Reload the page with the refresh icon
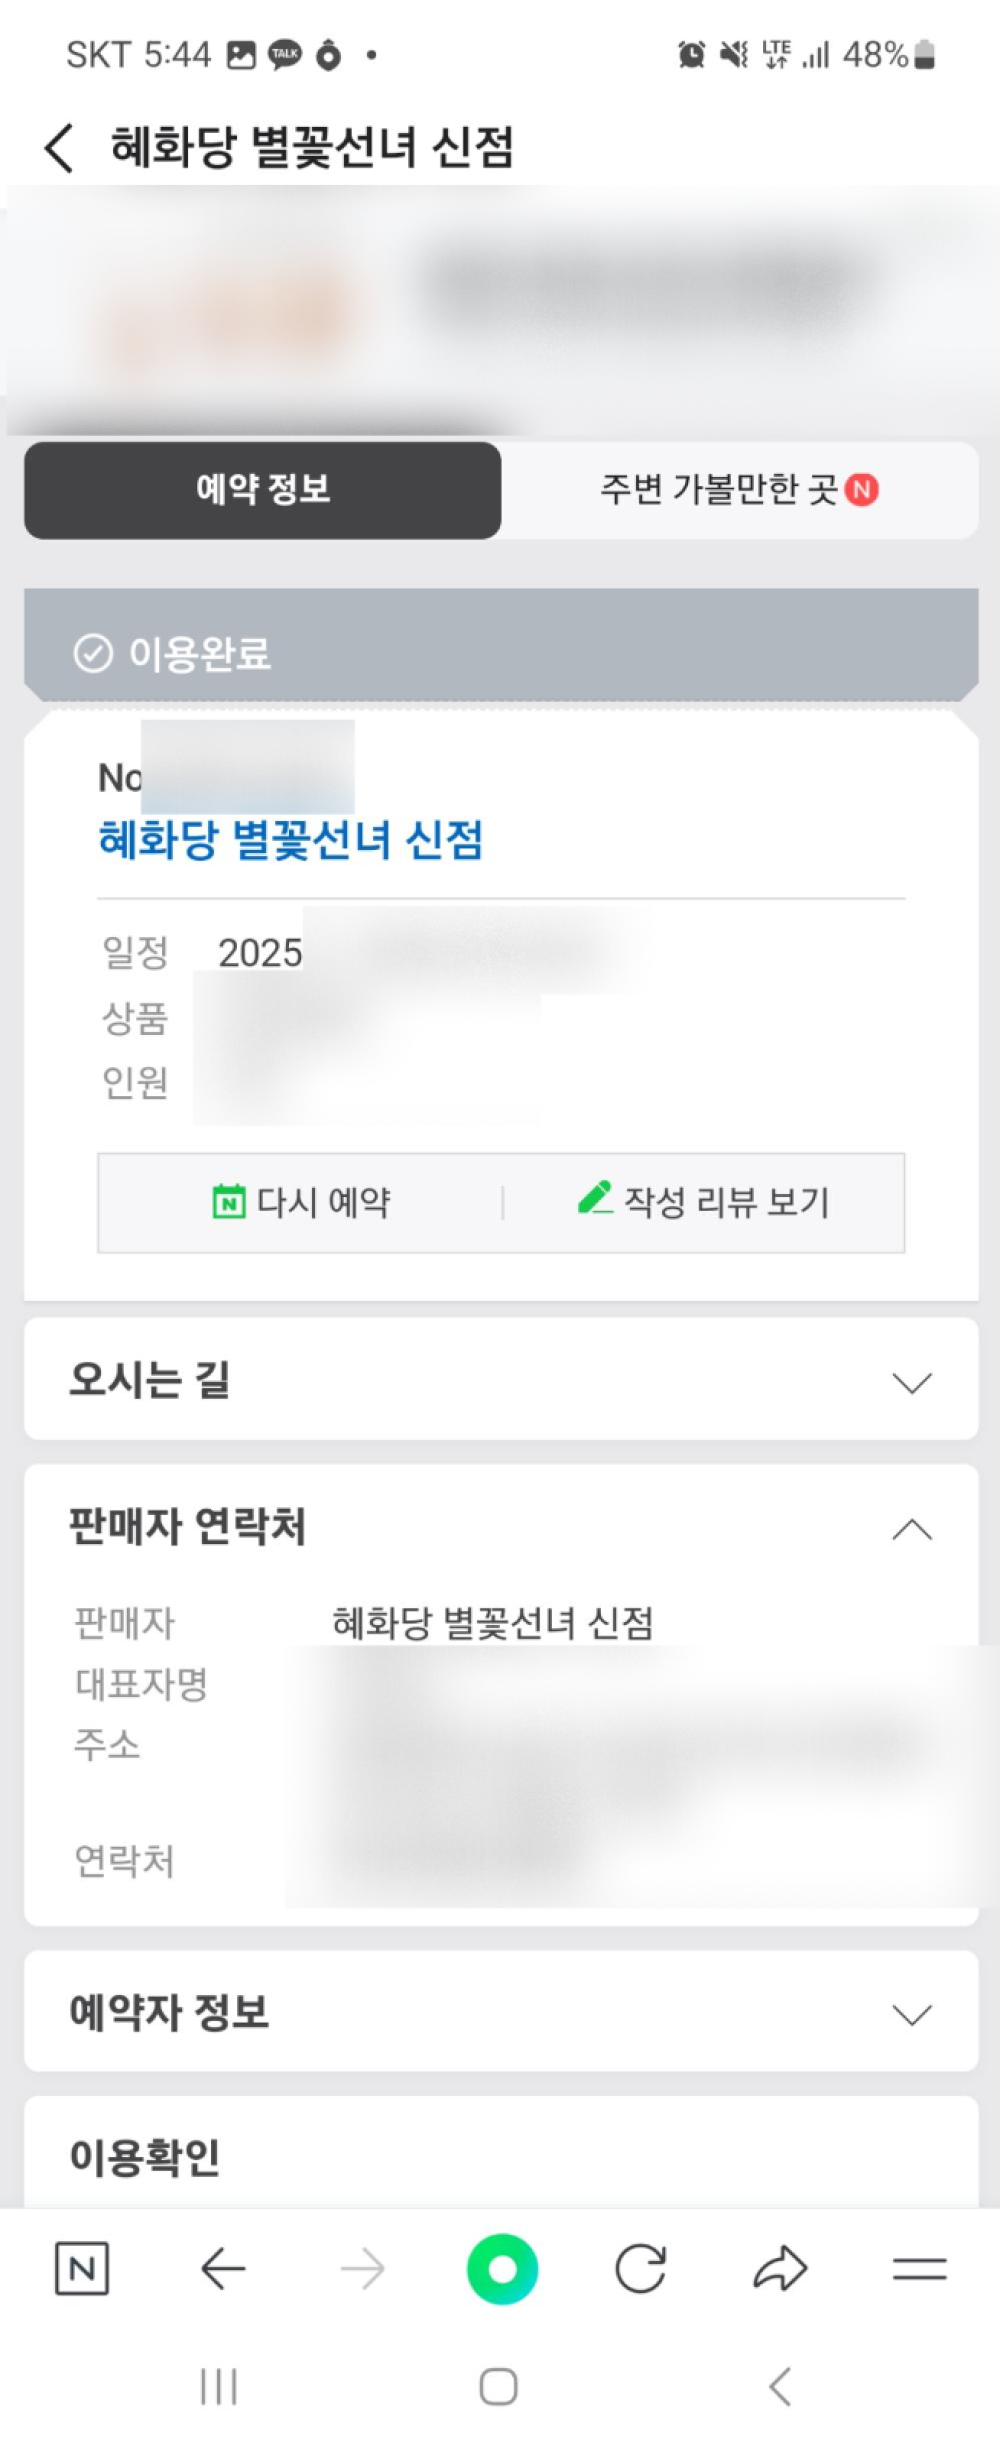This screenshot has height=2446, width=1000. 640,2268
